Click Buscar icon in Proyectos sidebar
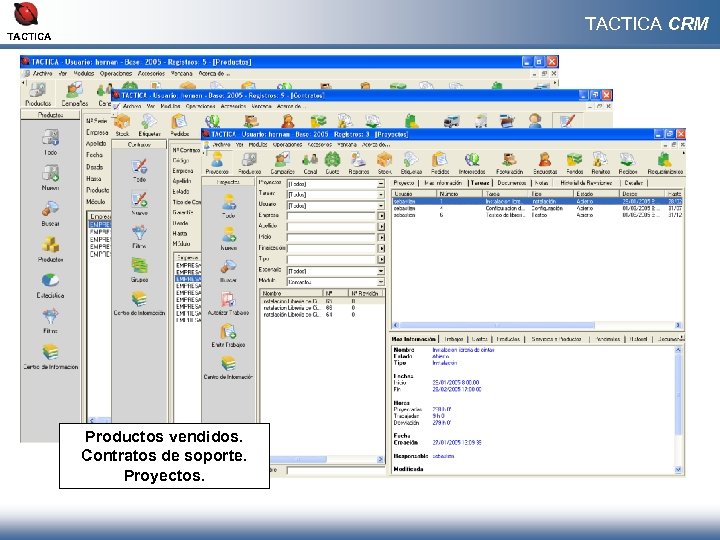This screenshot has height=540, width=720. 228,271
